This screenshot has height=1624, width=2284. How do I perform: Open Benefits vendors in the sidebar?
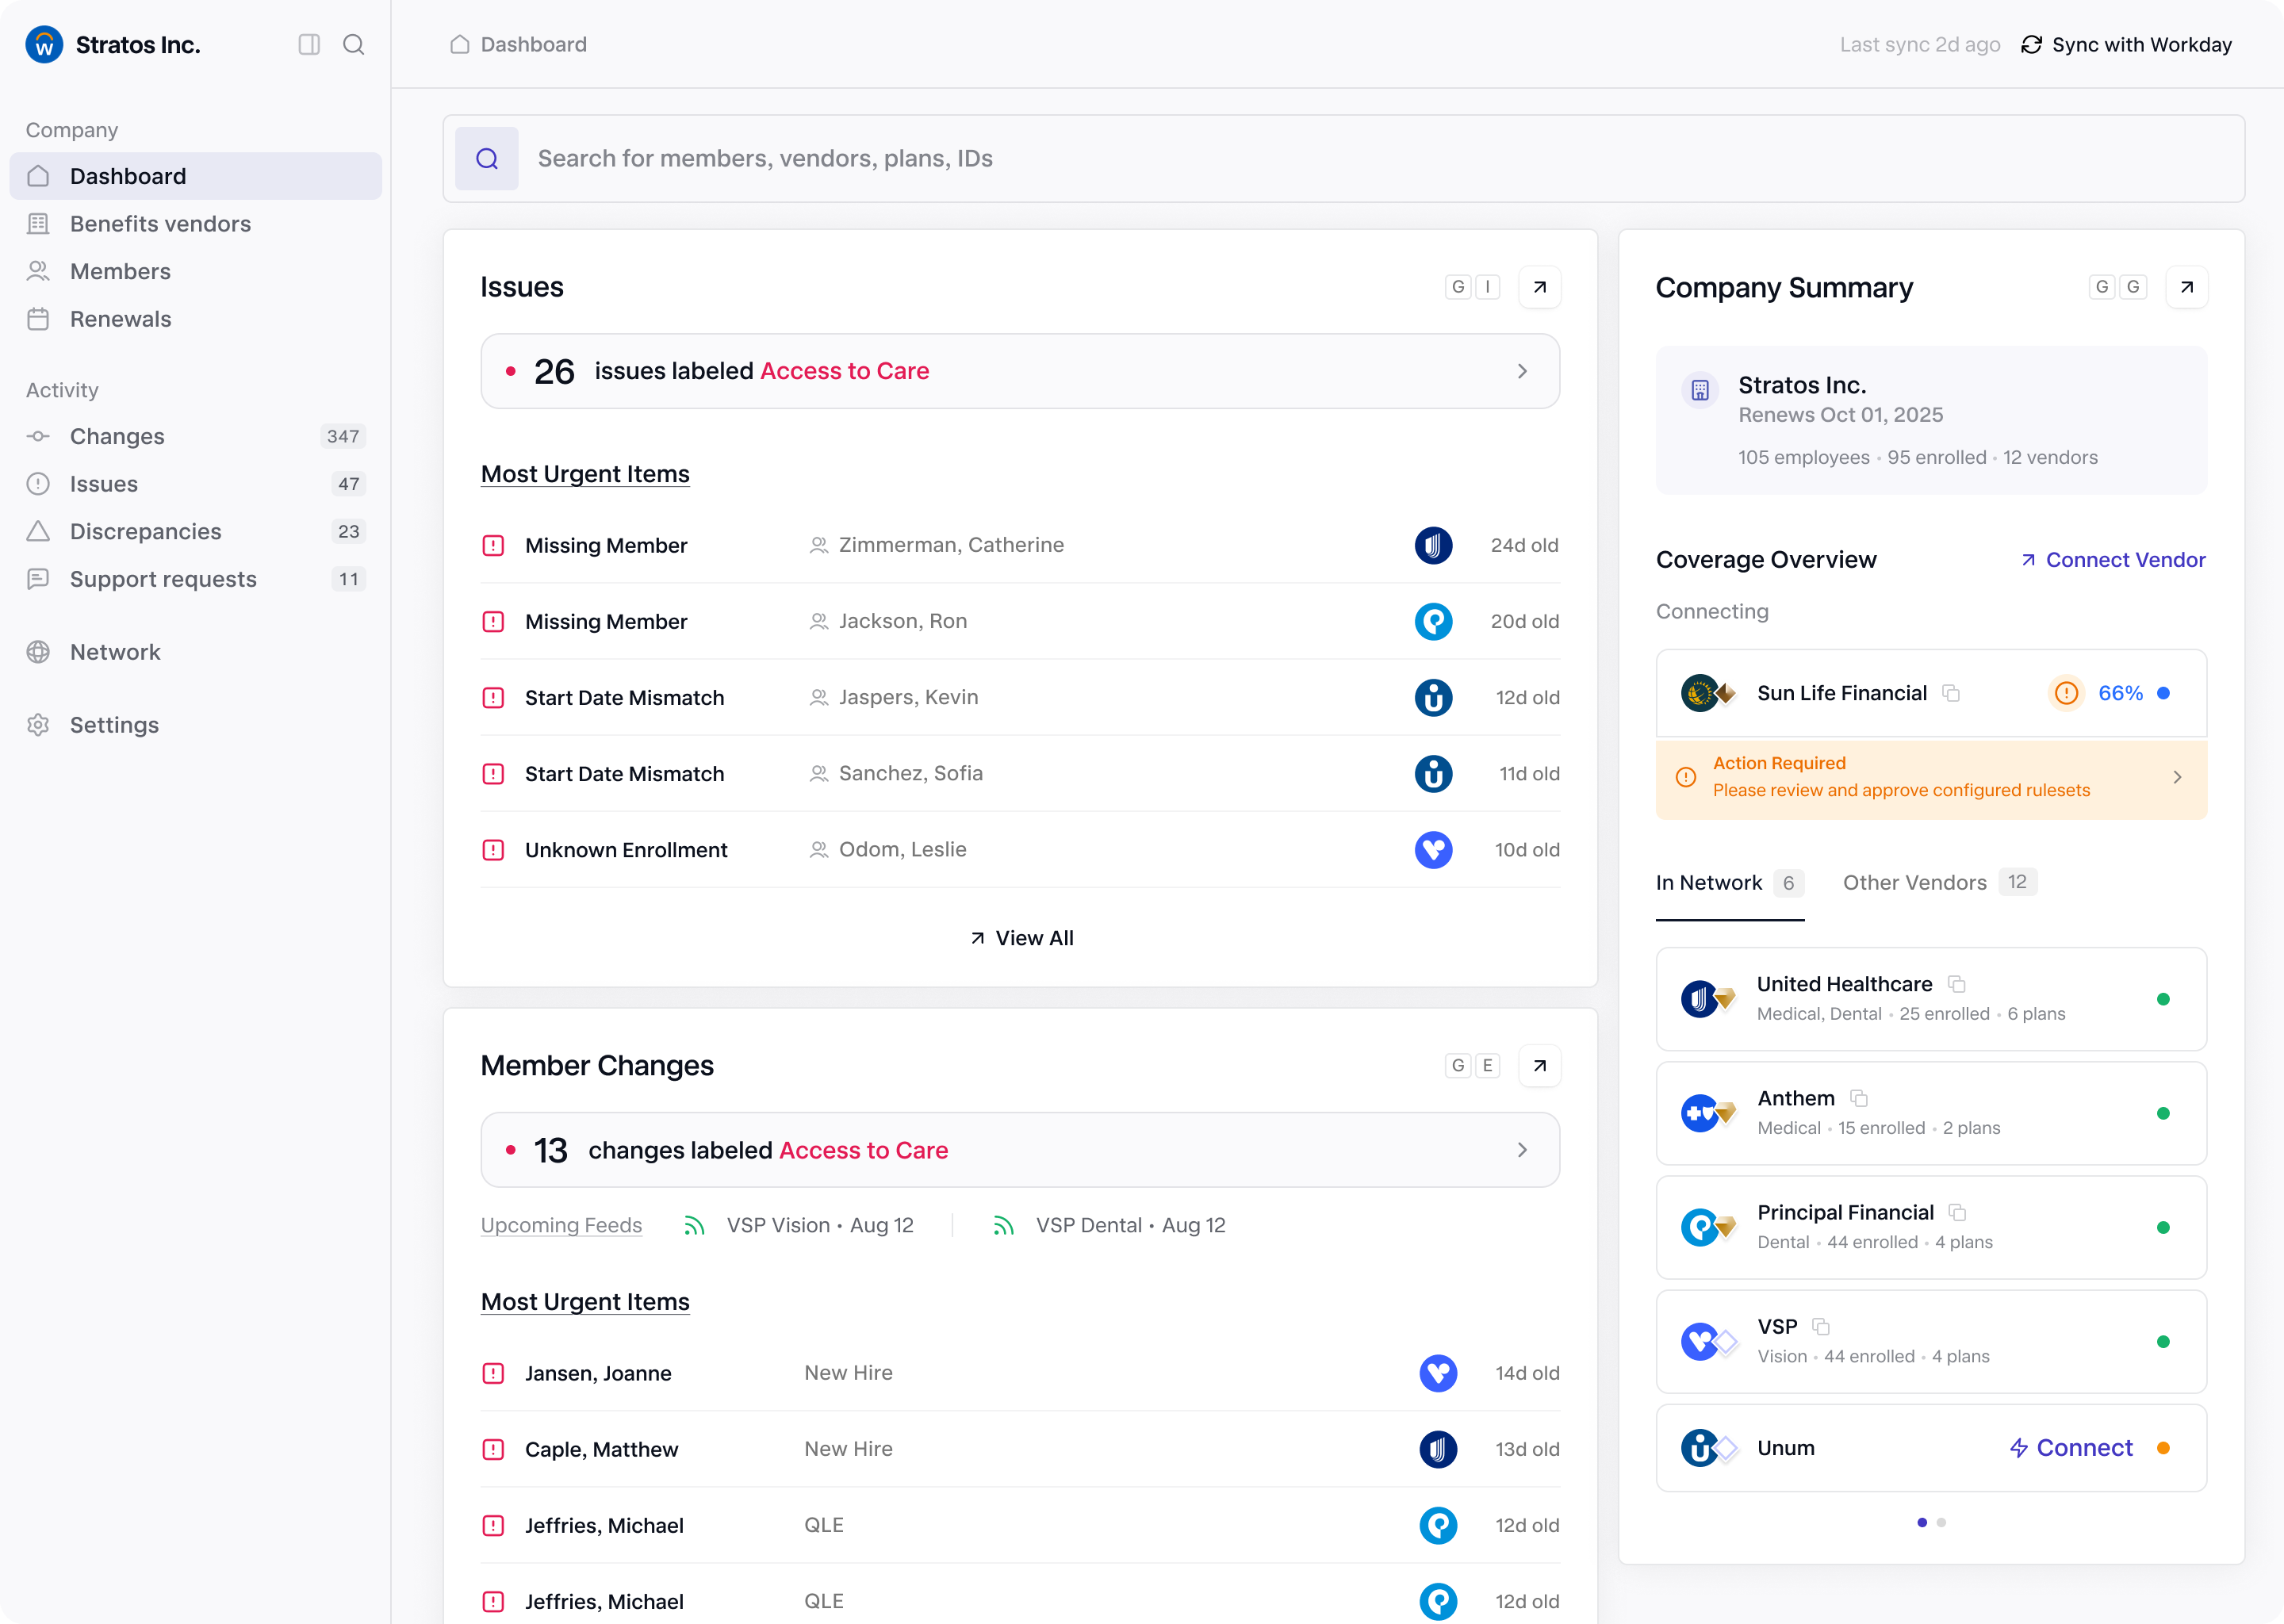point(160,224)
